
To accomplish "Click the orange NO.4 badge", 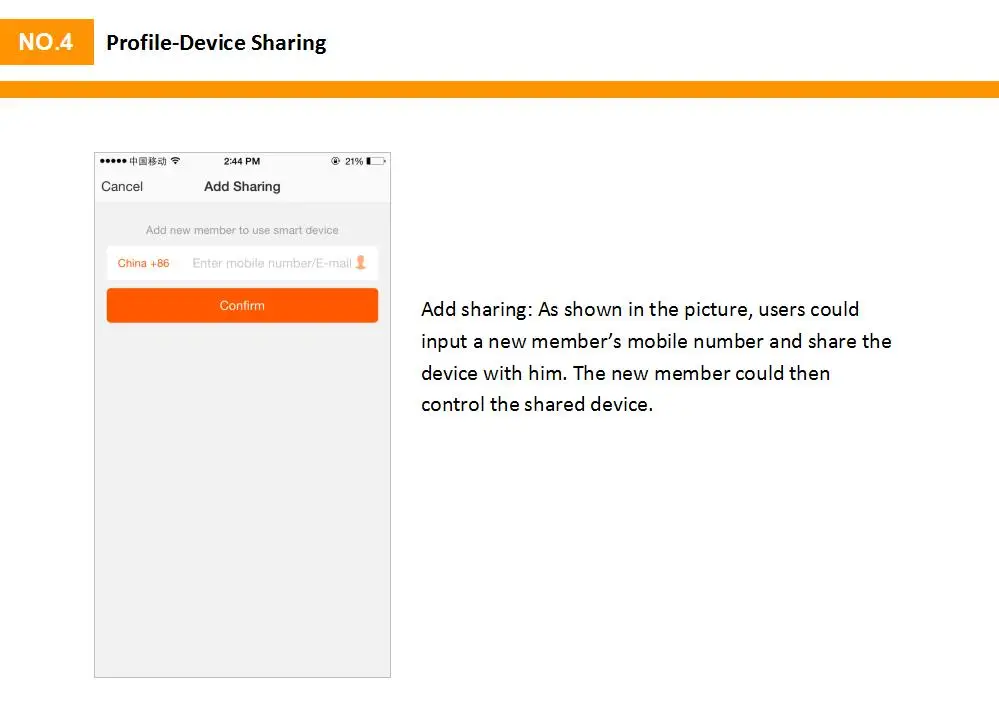I will 47,42.
